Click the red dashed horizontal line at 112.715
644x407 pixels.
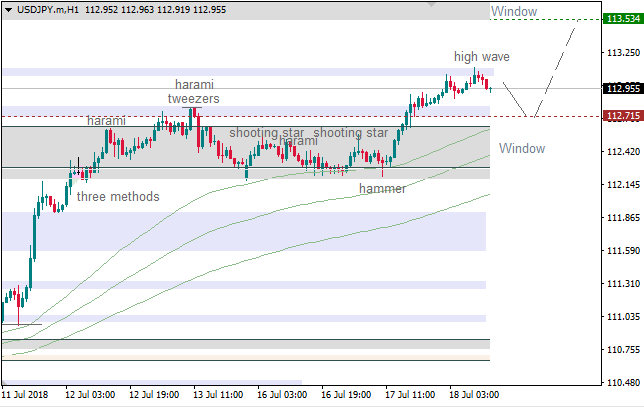click(x=300, y=117)
